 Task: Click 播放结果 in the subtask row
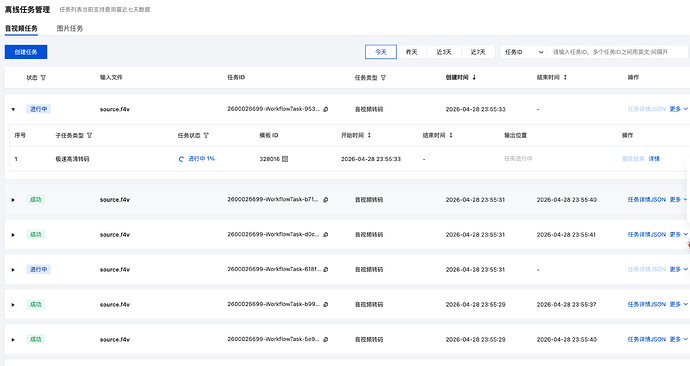633,159
